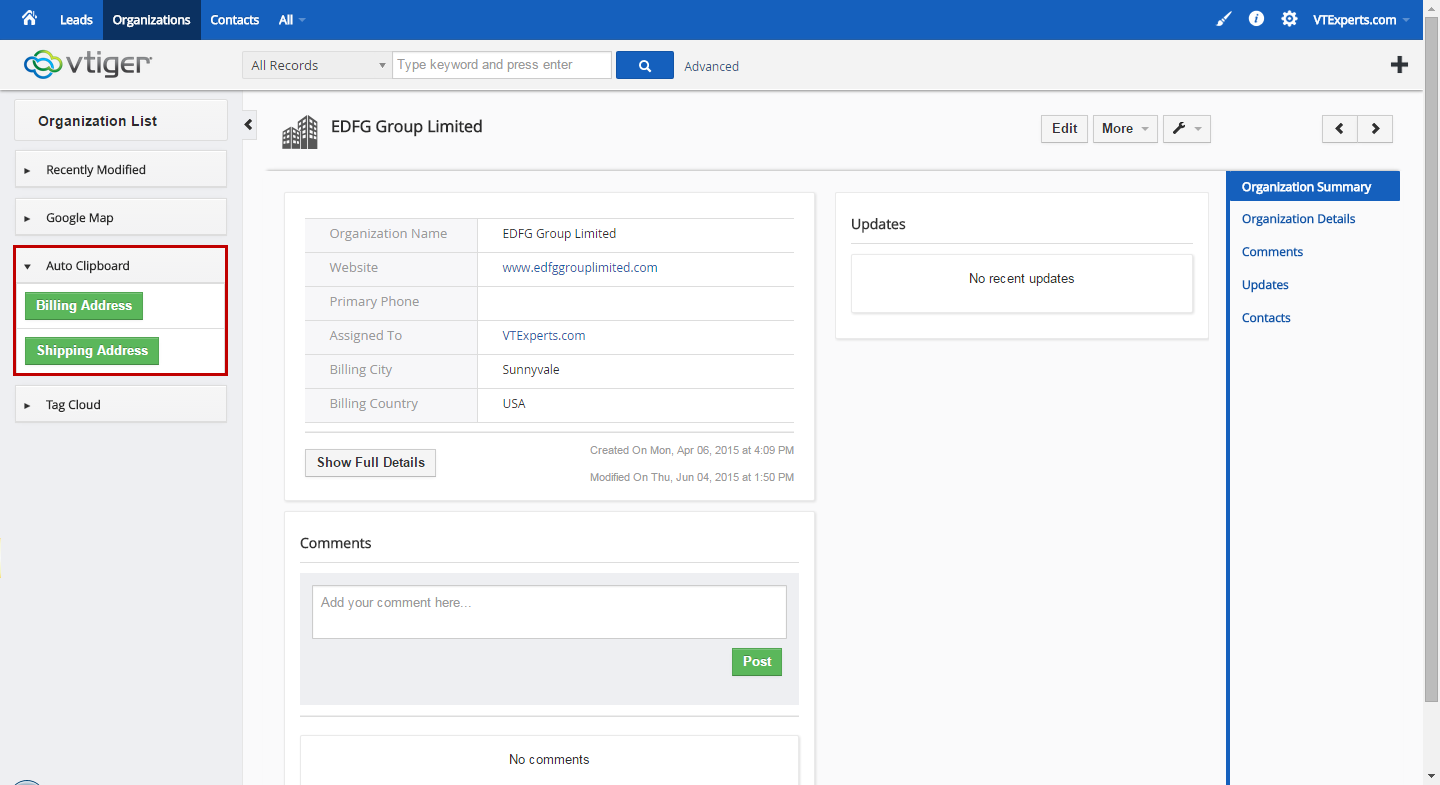Click the magnifier search button
The height and width of the screenshot is (785, 1440).
tap(645, 65)
